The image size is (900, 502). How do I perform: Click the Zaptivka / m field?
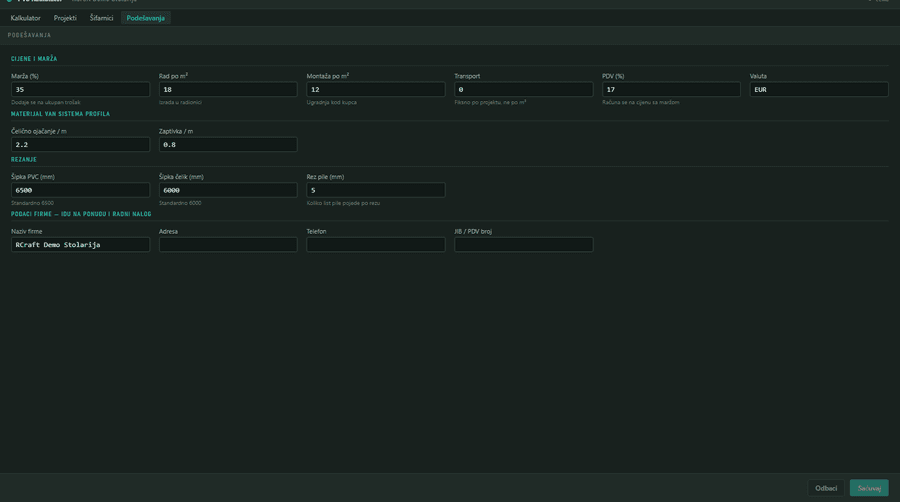(228, 144)
